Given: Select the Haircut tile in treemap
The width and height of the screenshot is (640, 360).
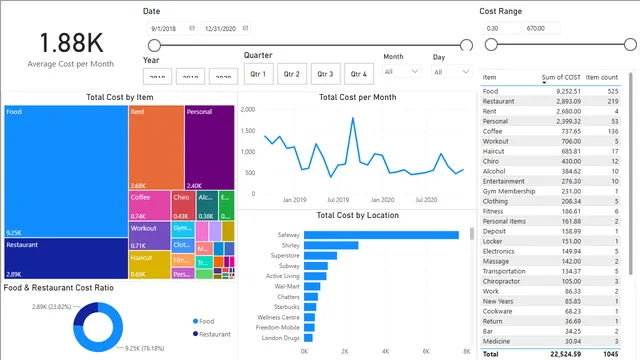Looking at the screenshot, I should (149, 264).
